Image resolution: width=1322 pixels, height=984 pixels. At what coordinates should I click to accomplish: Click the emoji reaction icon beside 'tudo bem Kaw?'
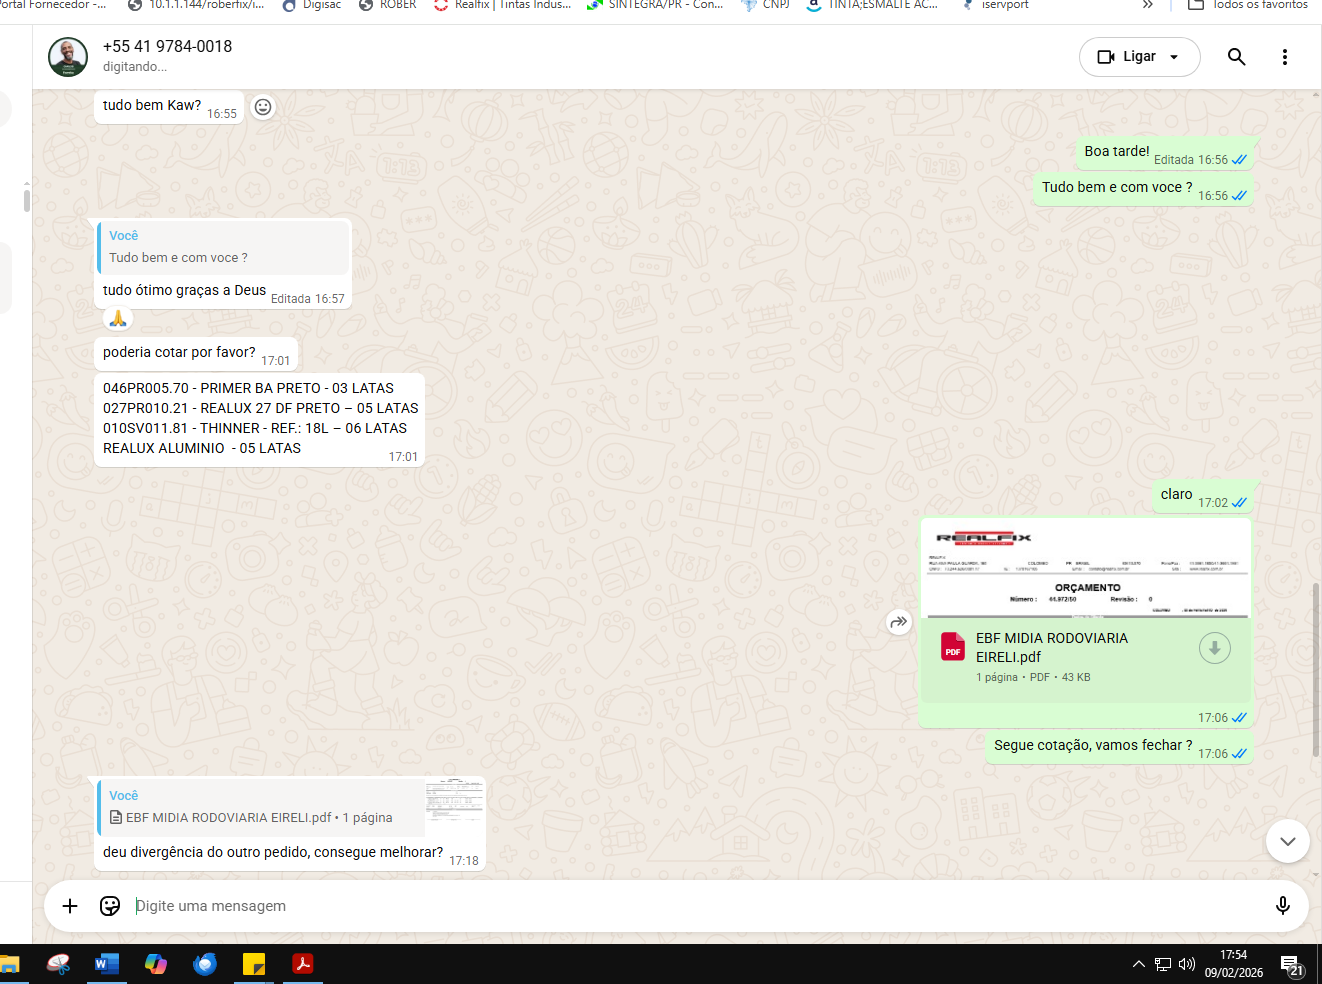tap(263, 107)
